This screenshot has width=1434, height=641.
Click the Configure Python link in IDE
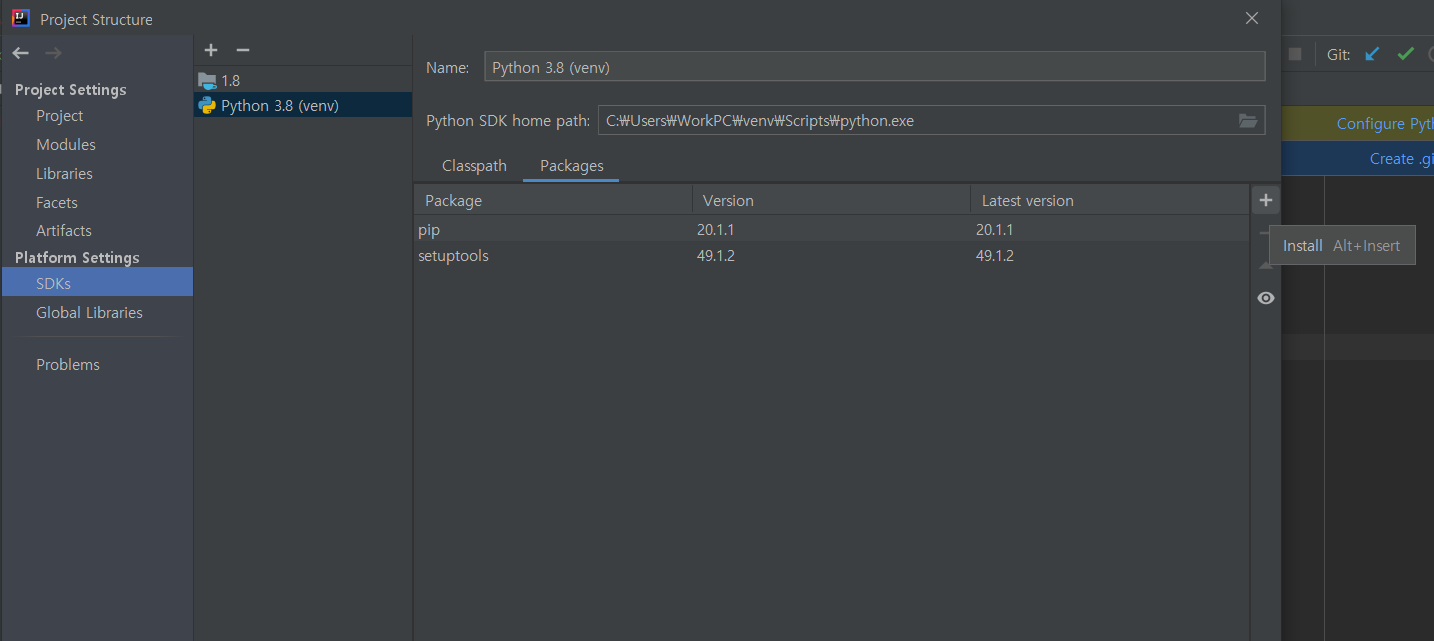[x=1384, y=124]
